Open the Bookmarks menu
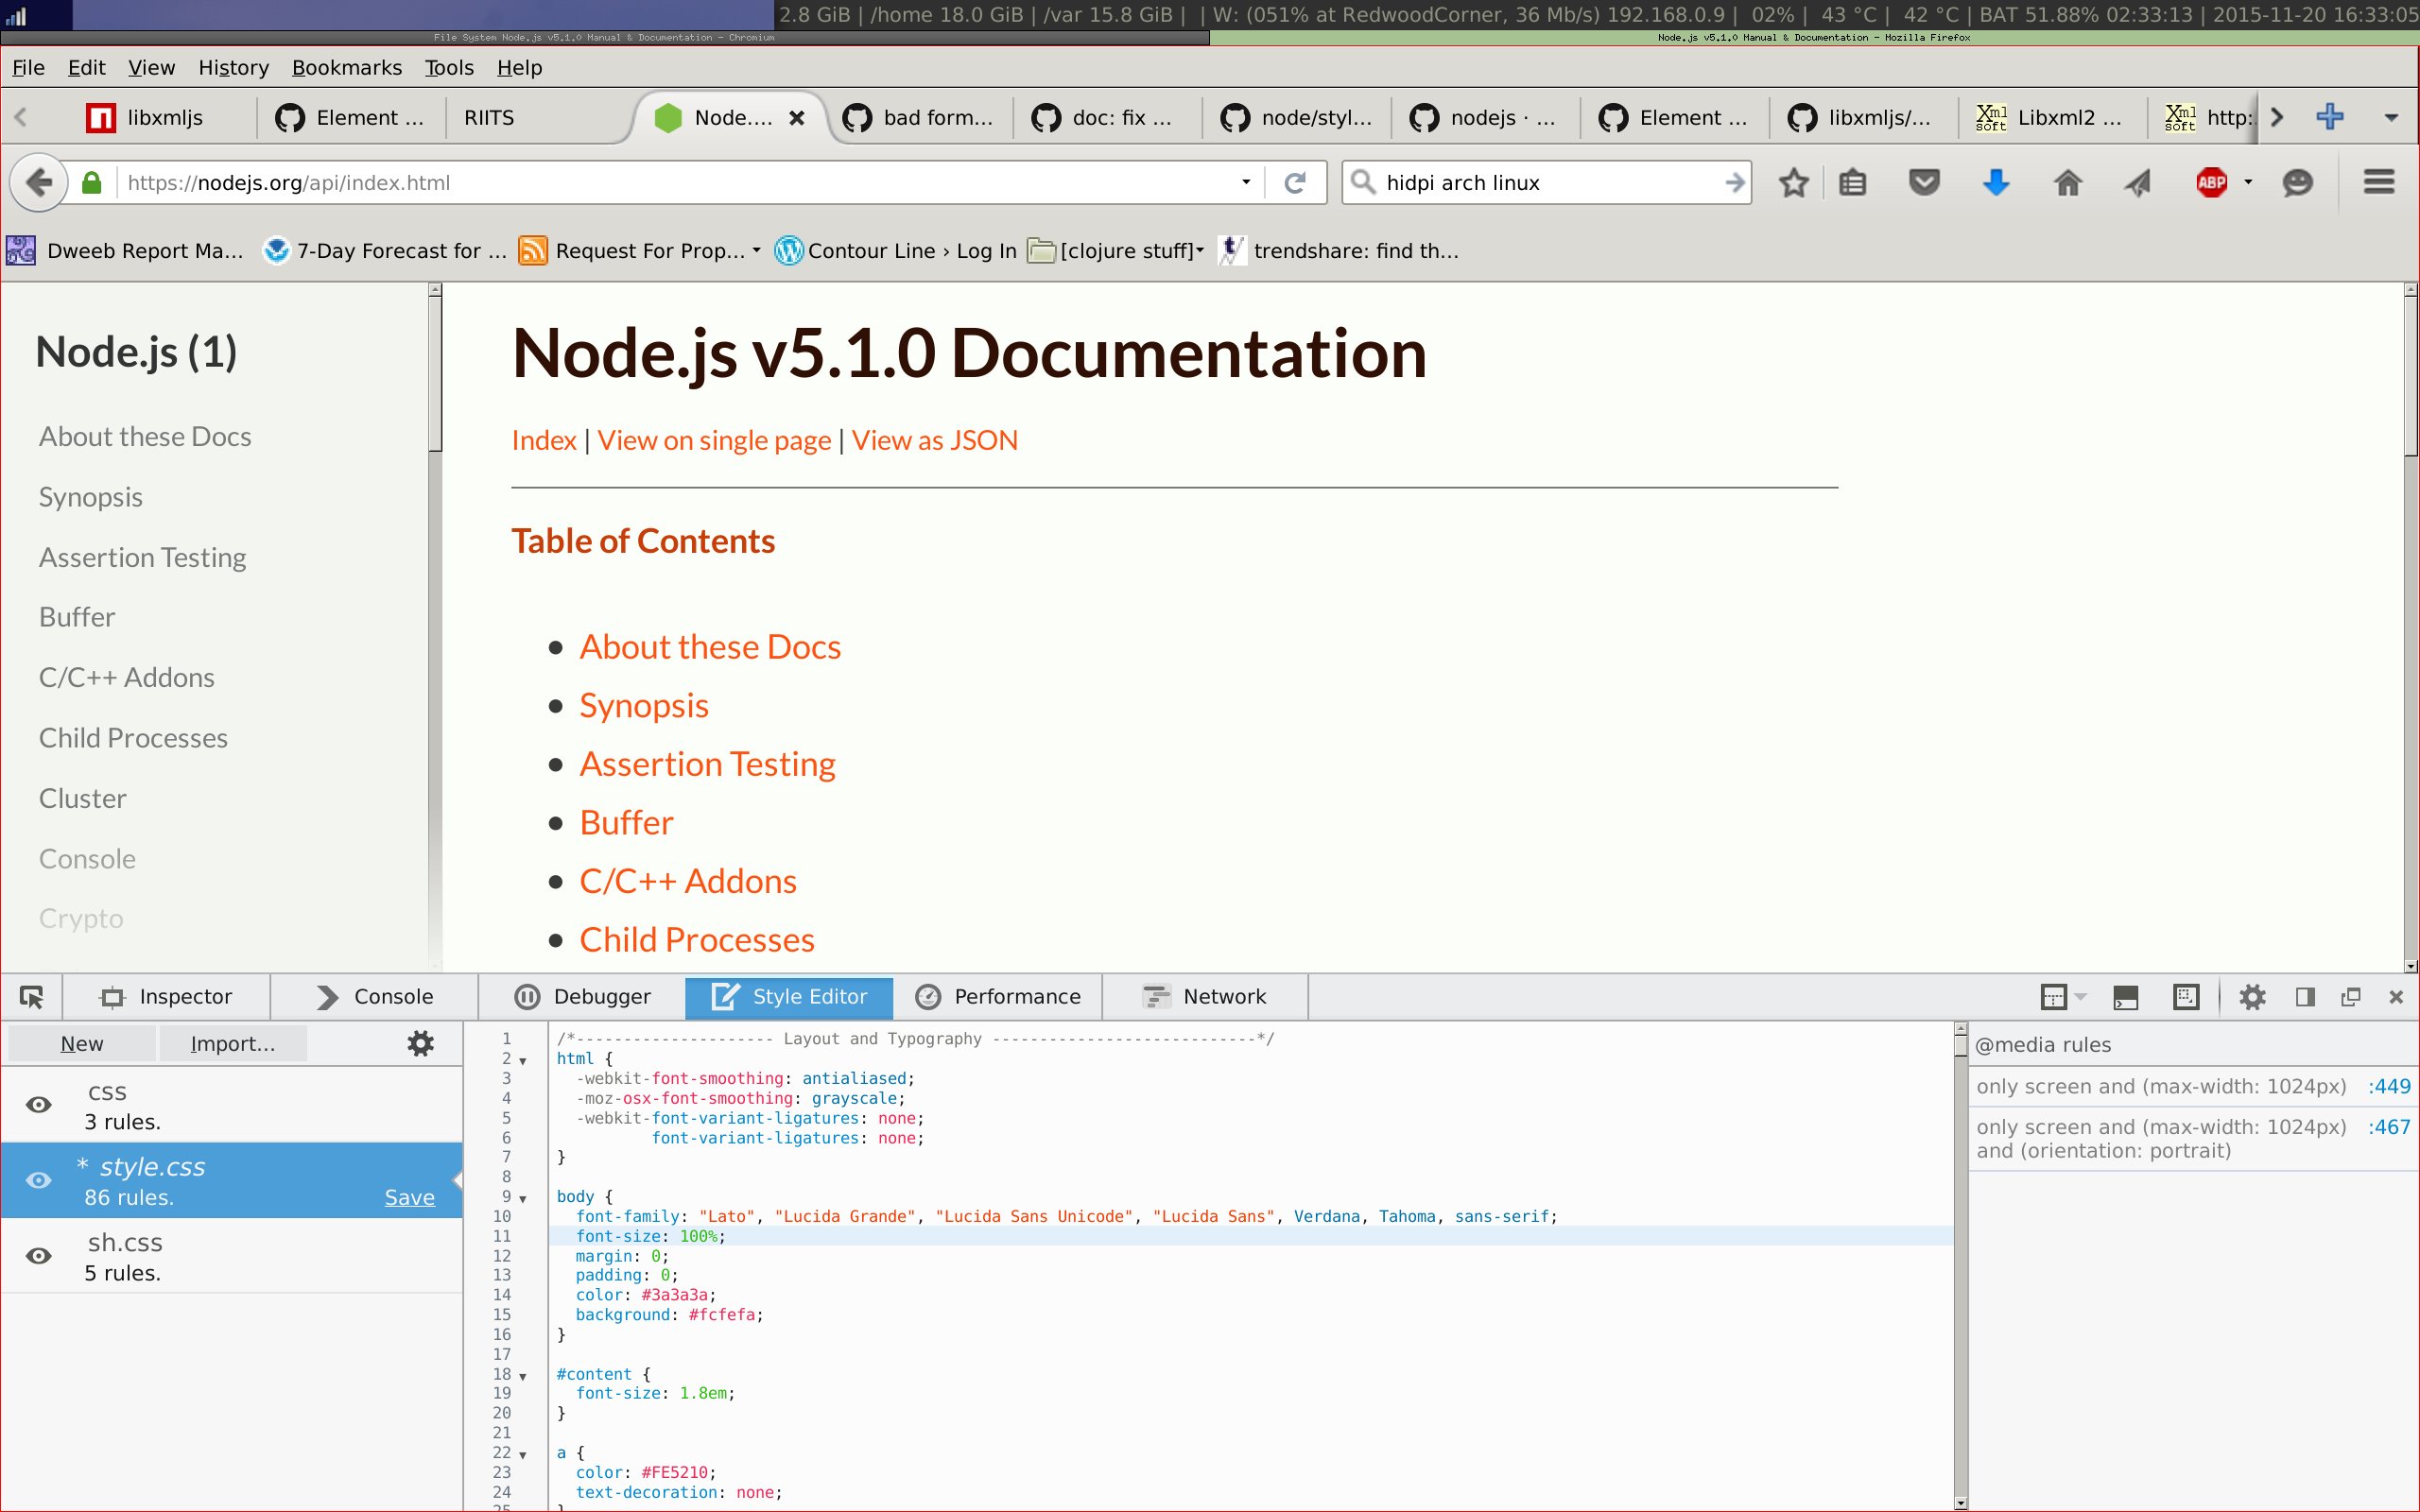This screenshot has height=1512, width=2420. (347, 67)
